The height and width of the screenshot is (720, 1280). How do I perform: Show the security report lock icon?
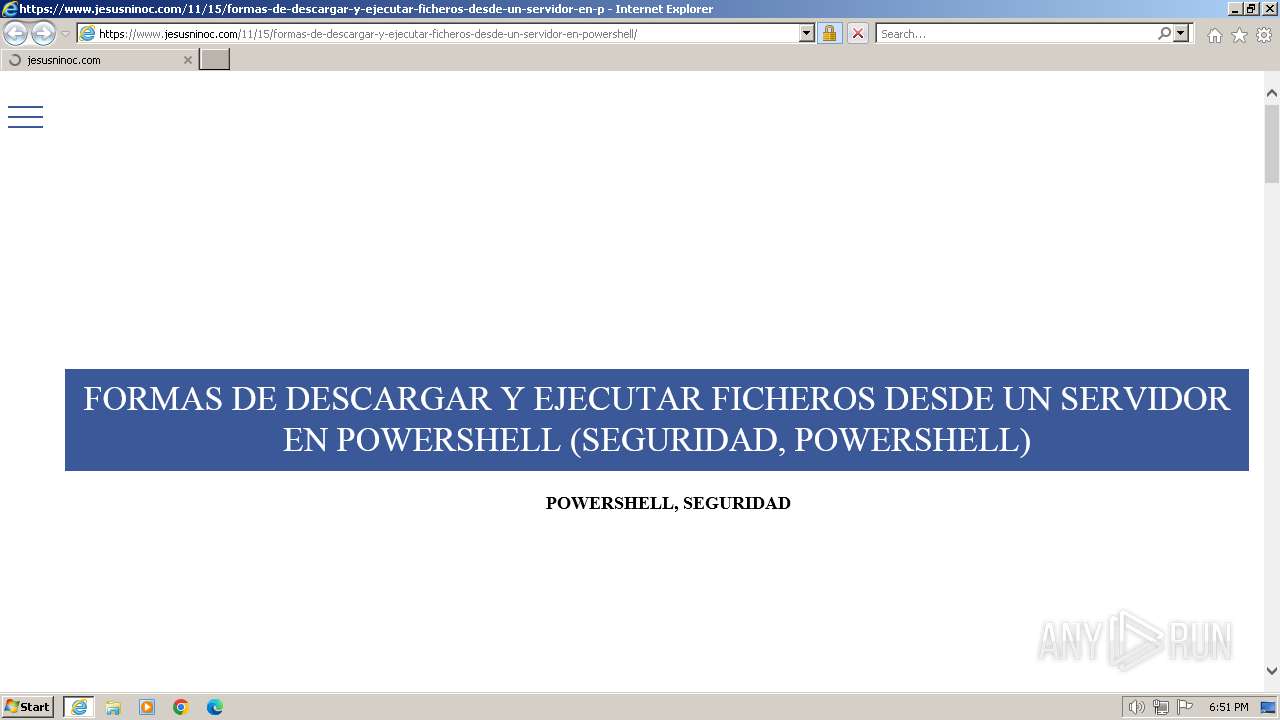829,33
